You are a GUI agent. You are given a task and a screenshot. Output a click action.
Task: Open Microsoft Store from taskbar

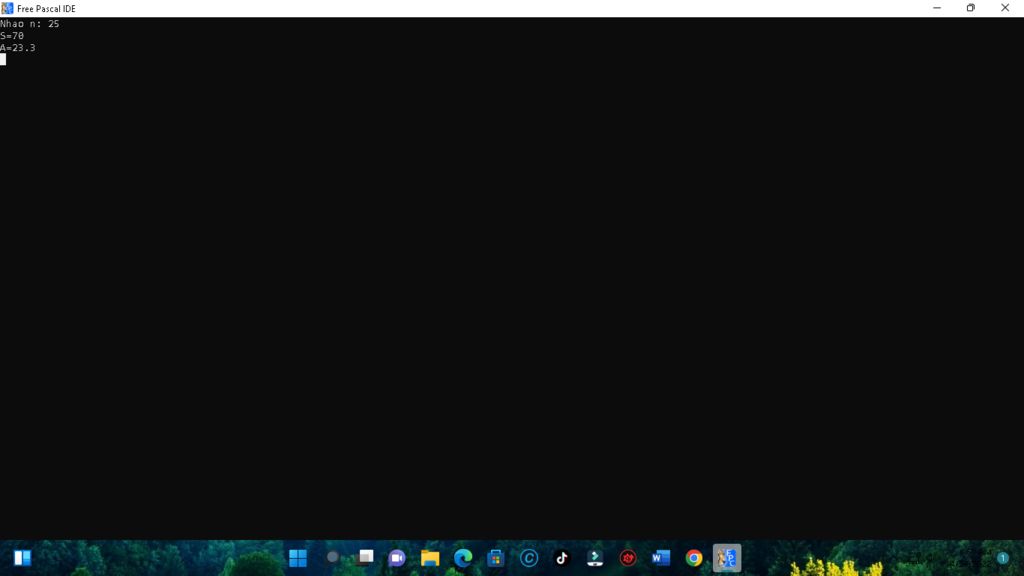tap(496, 558)
